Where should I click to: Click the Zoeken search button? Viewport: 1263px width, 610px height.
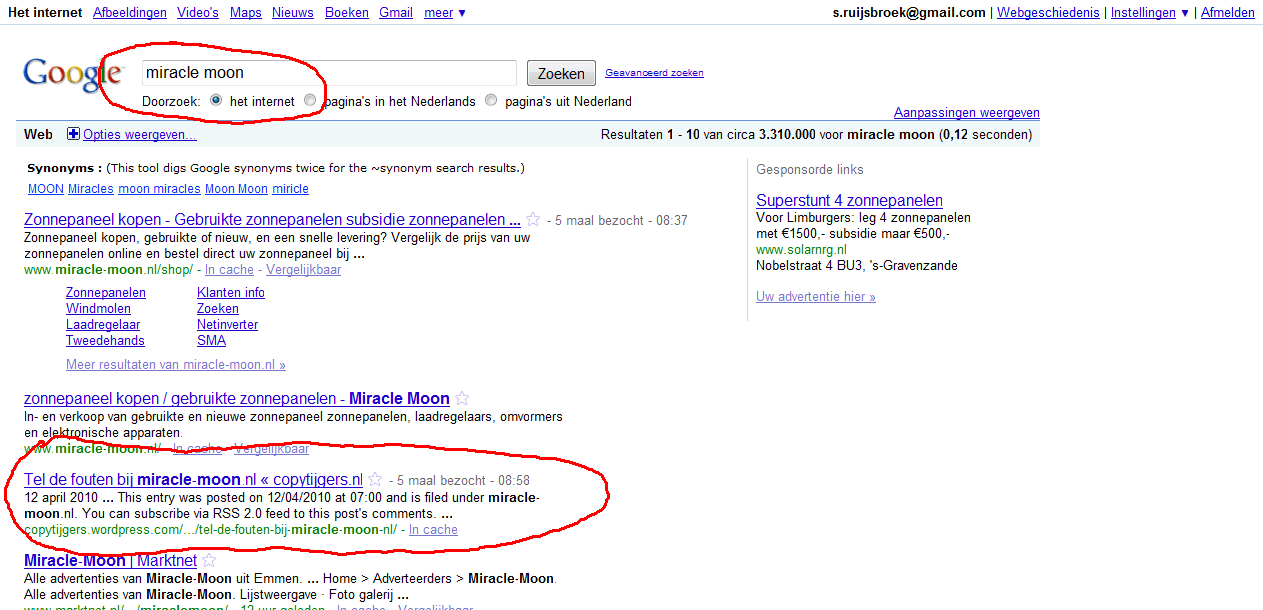point(561,73)
